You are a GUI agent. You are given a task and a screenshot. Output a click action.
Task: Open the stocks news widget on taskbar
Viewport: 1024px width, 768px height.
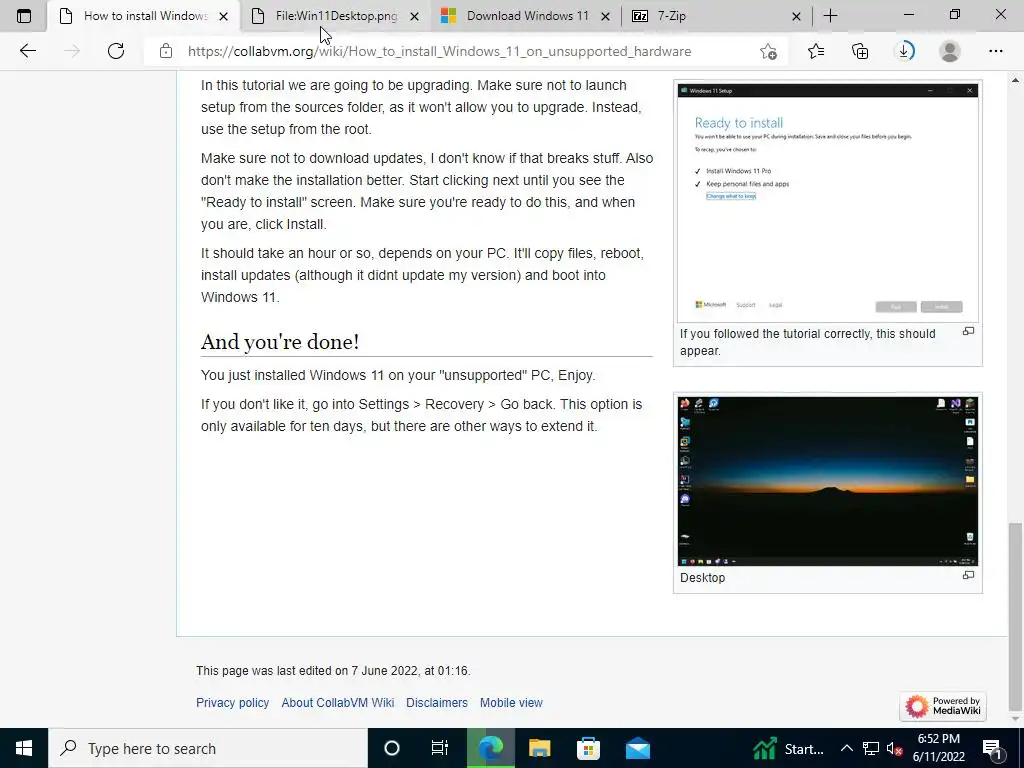788,748
